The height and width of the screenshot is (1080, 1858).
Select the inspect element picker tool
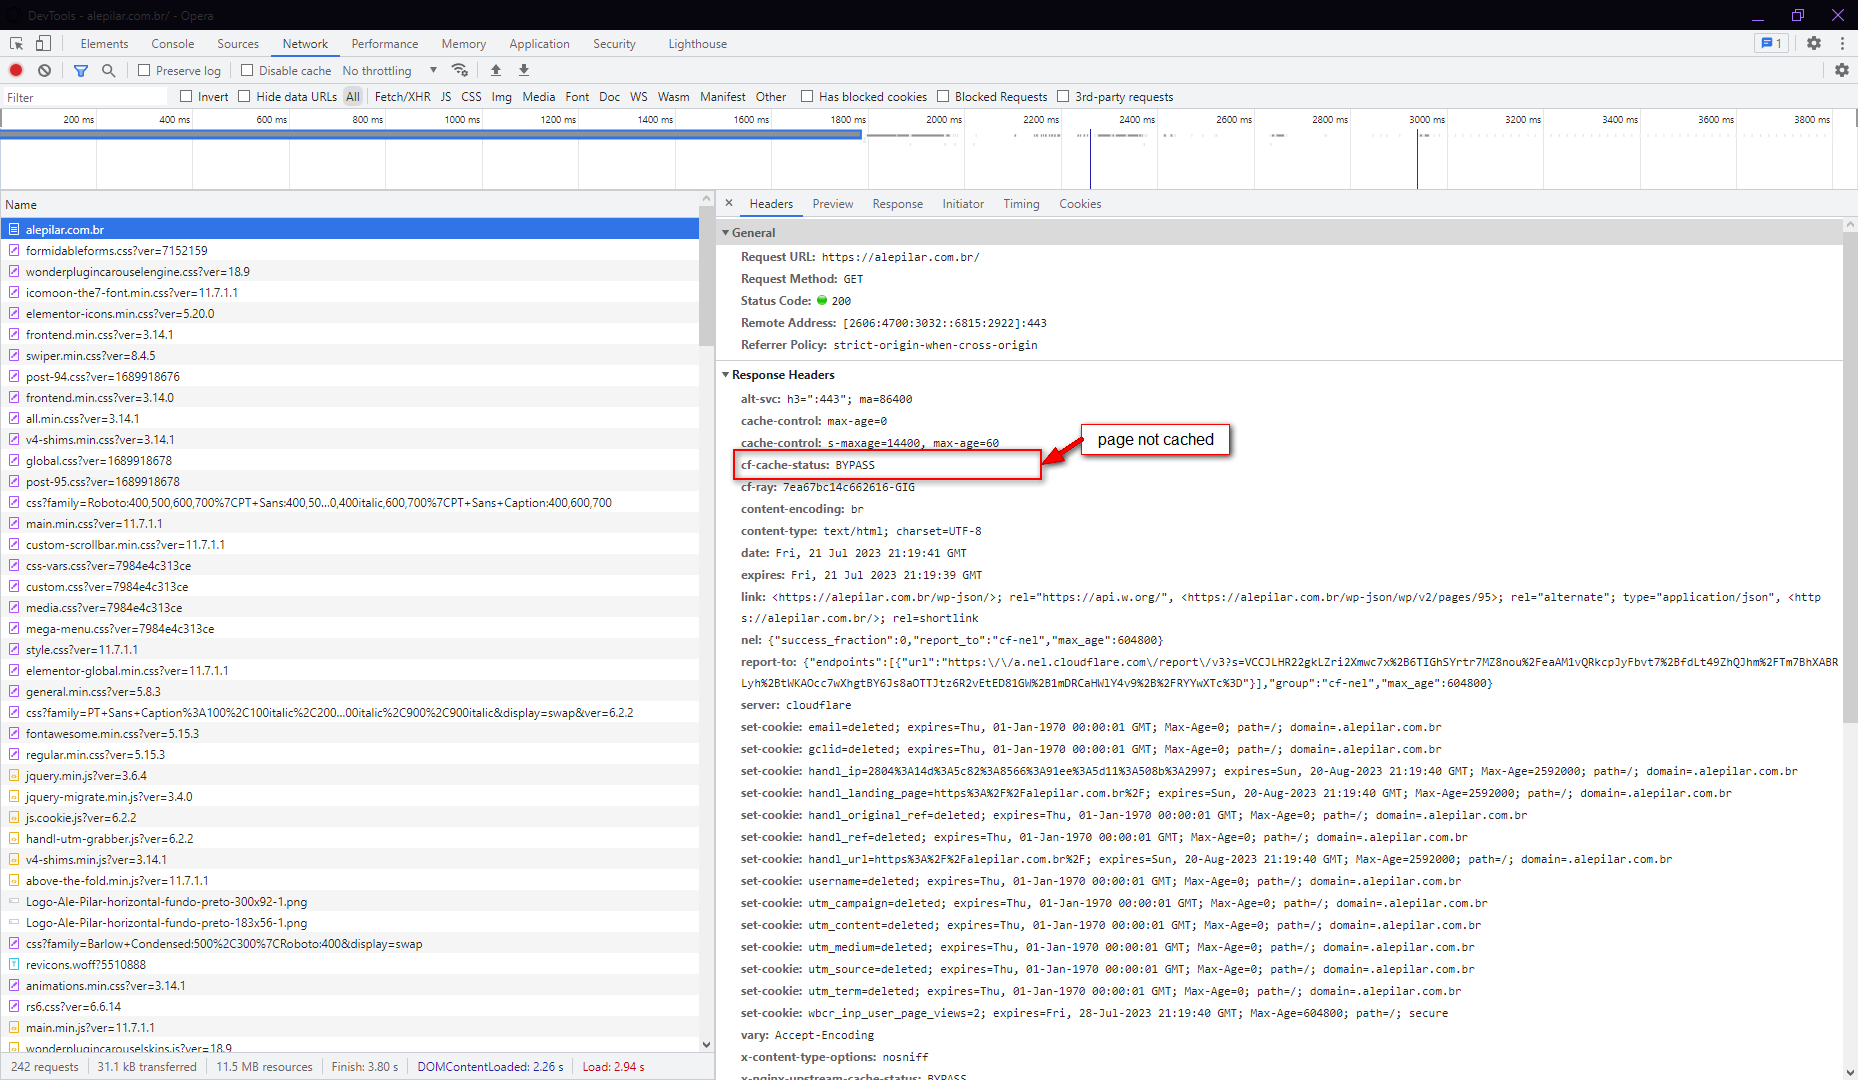point(16,43)
